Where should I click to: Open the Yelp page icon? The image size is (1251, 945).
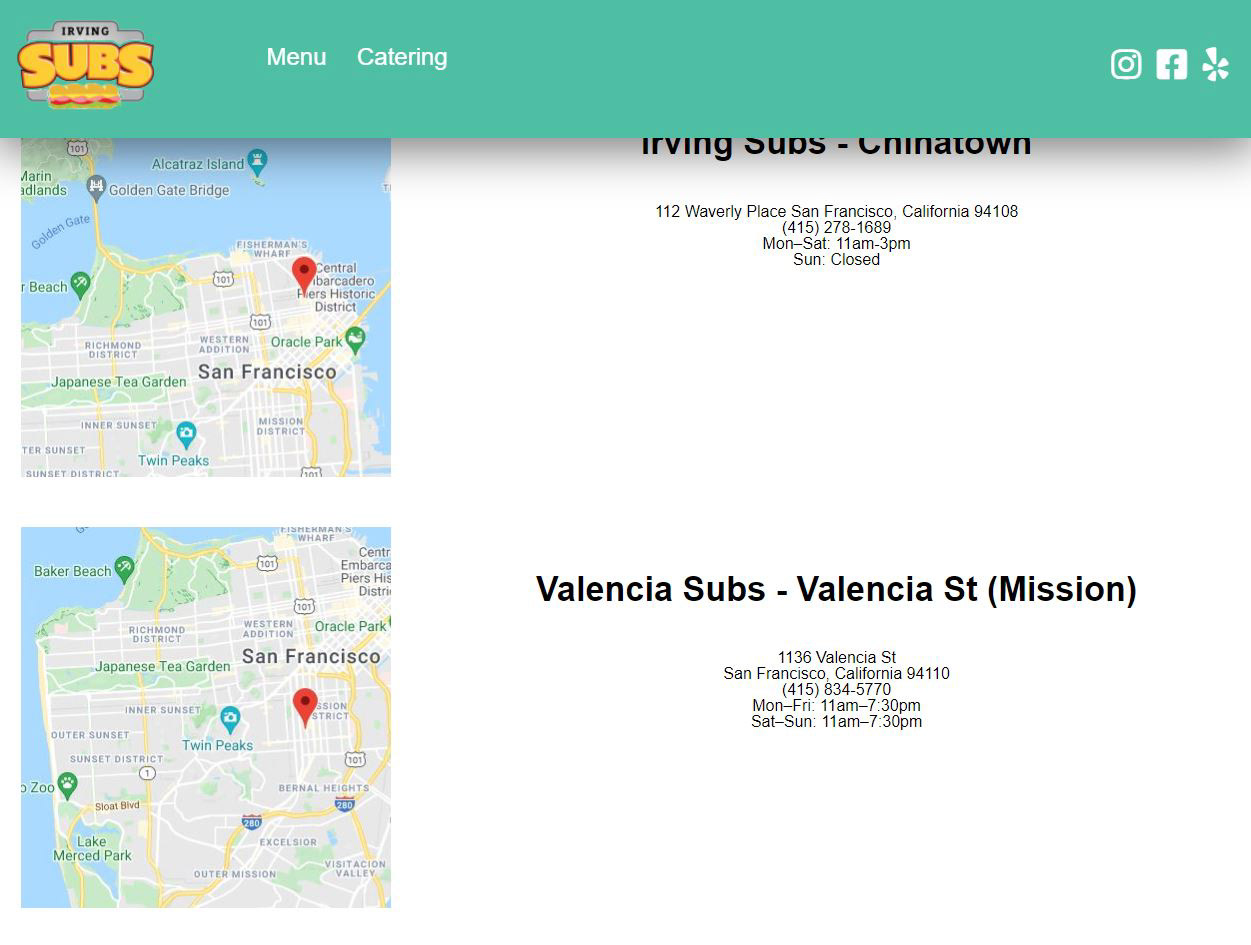(1215, 64)
